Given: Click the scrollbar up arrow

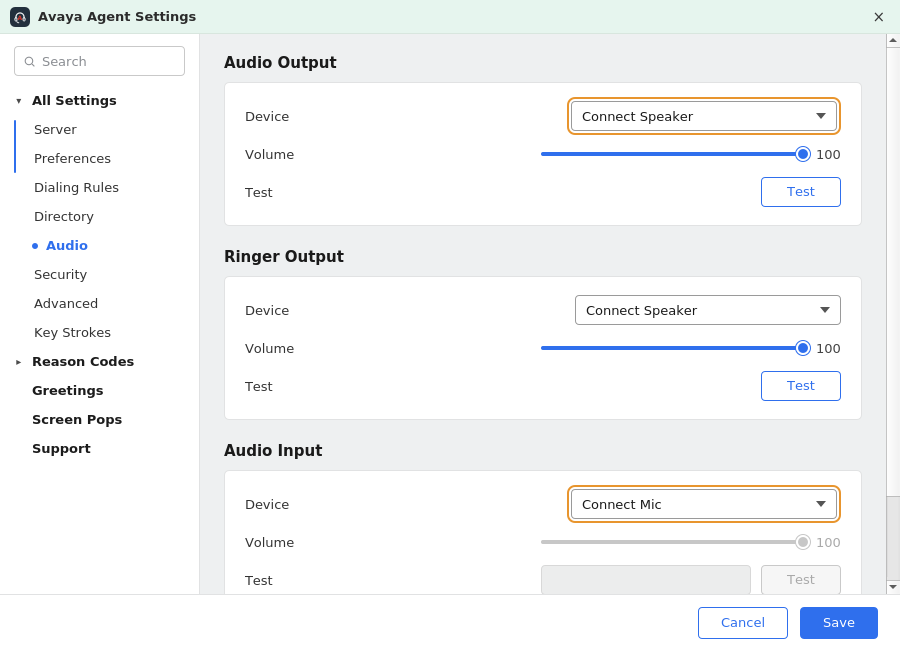Looking at the screenshot, I should (x=893, y=40).
